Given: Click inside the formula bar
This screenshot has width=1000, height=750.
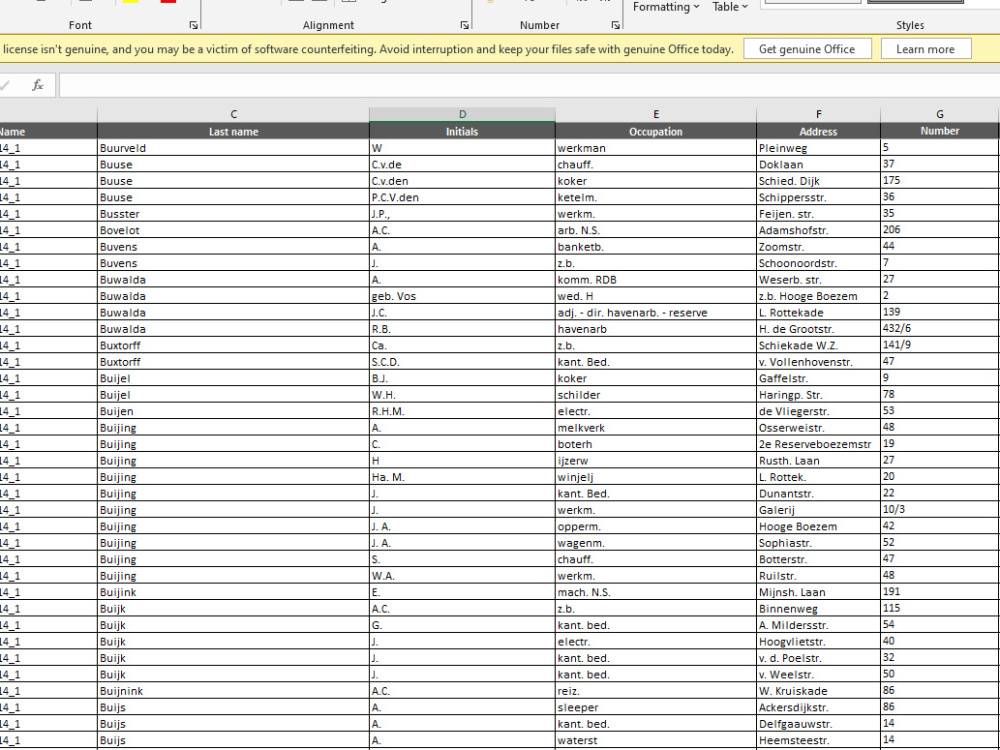Looking at the screenshot, I should tap(529, 85).
